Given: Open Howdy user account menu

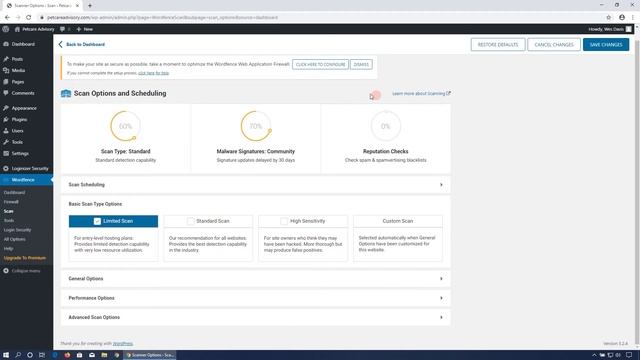Looking at the screenshot, I should click(x=610, y=29).
